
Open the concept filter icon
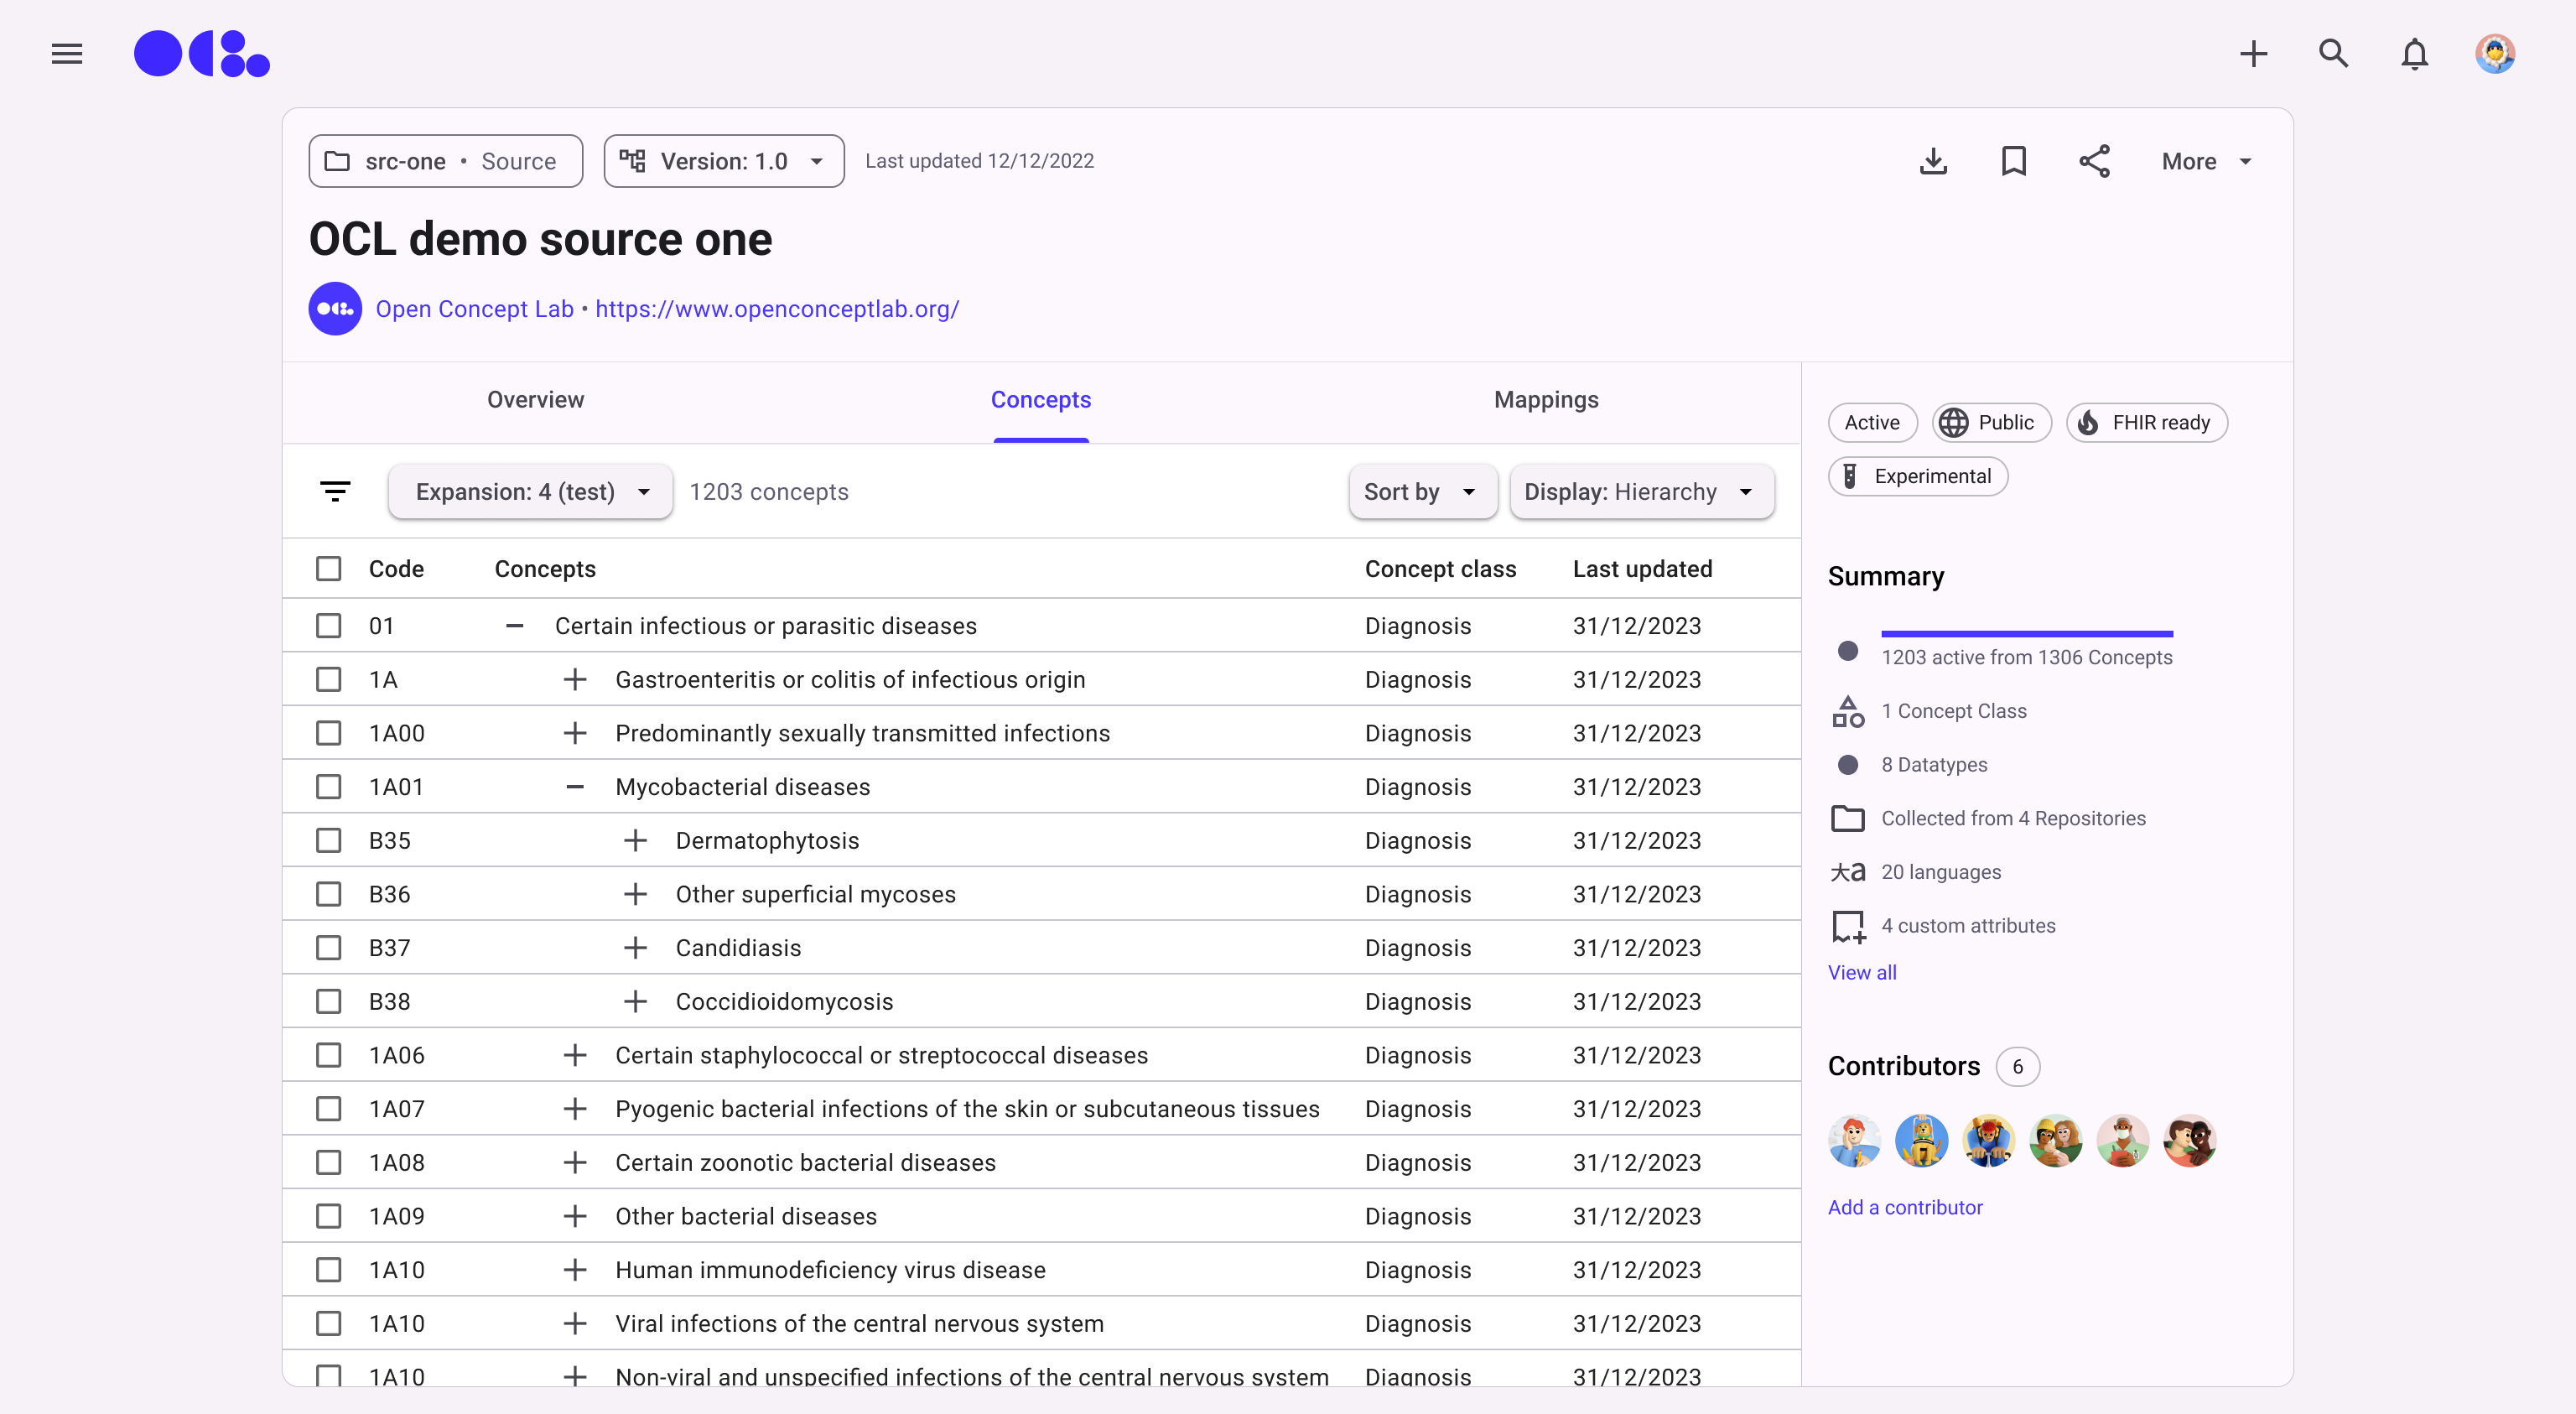(335, 491)
